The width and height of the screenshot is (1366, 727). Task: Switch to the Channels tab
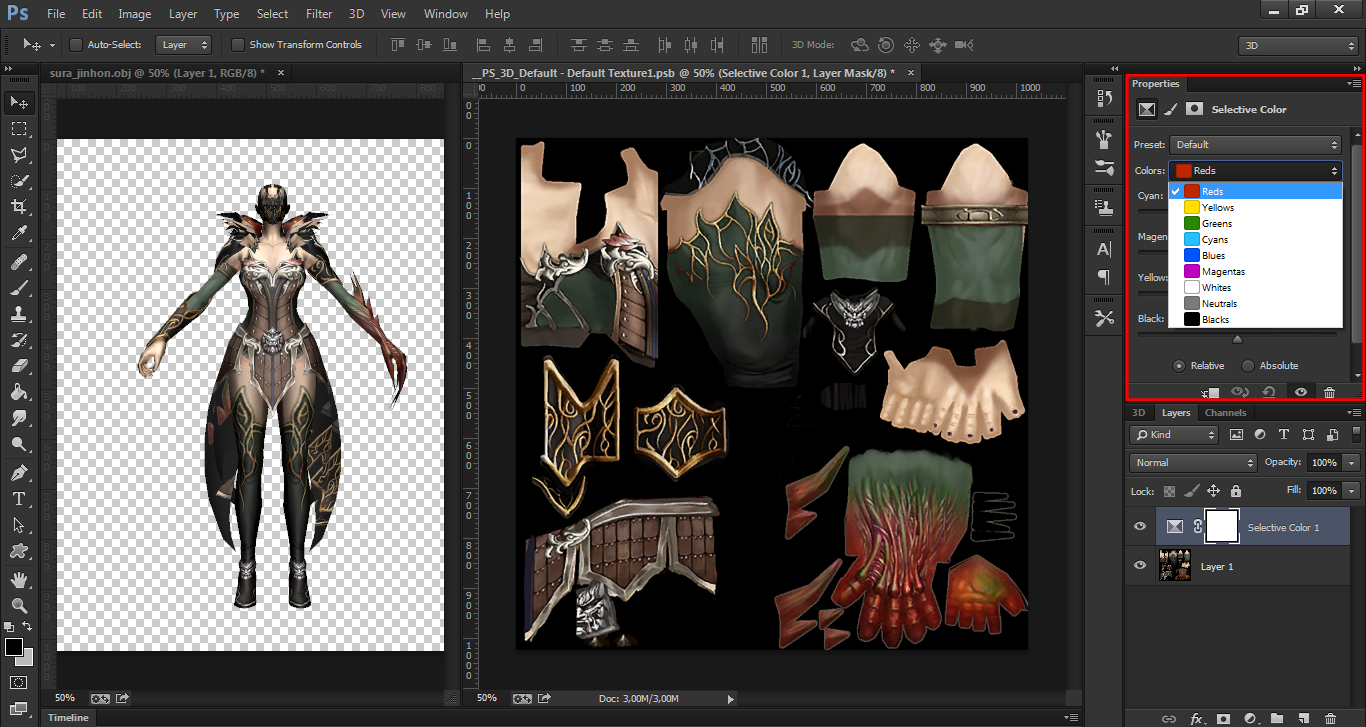pos(1225,413)
